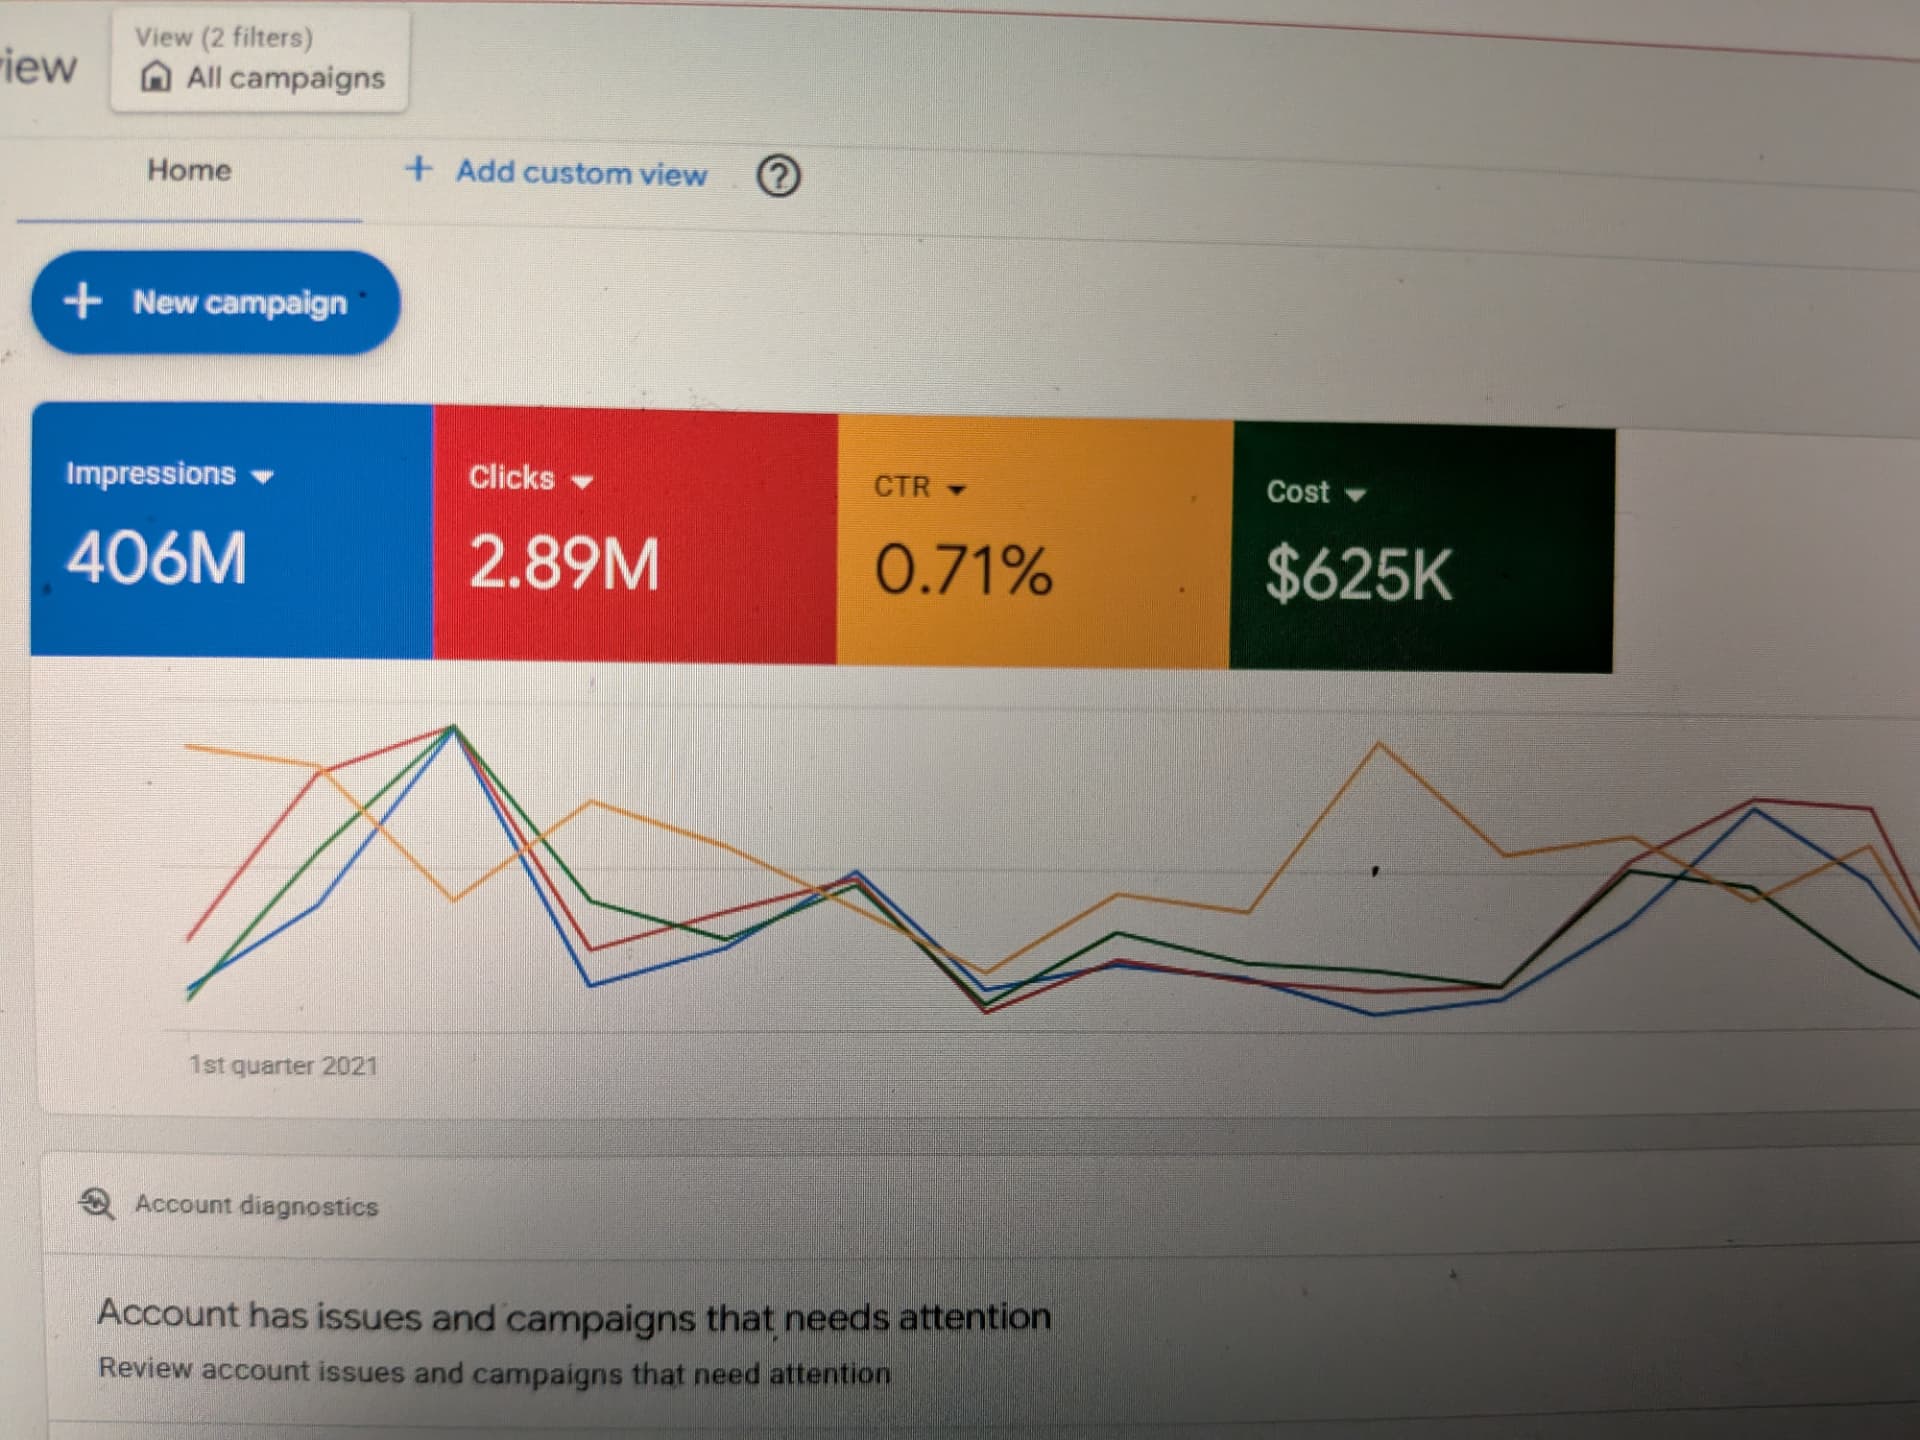Create a New campaign
The height and width of the screenshot is (1440, 1920).
[x=216, y=302]
